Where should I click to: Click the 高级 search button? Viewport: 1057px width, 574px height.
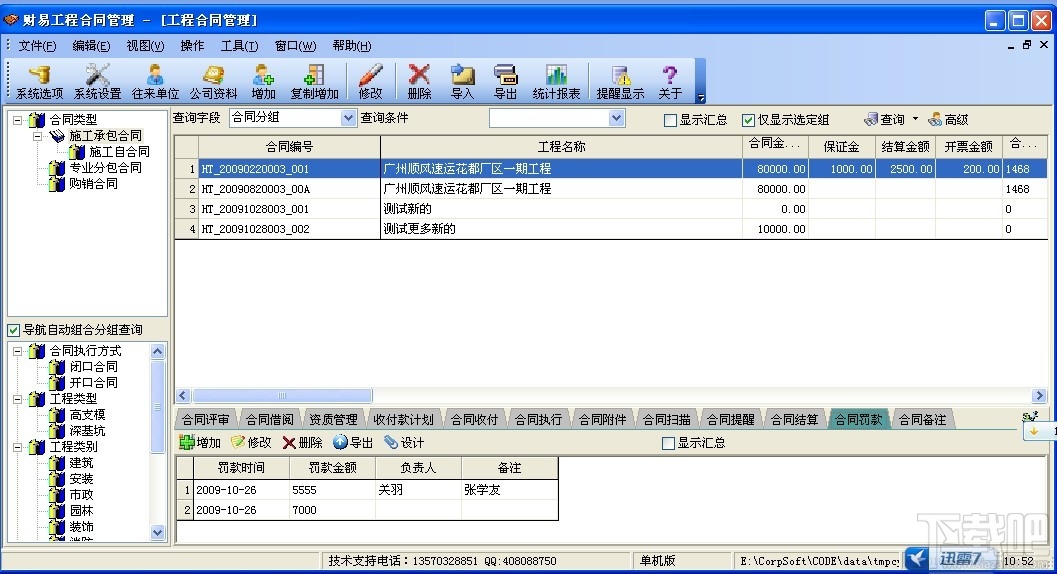tap(948, 119)
